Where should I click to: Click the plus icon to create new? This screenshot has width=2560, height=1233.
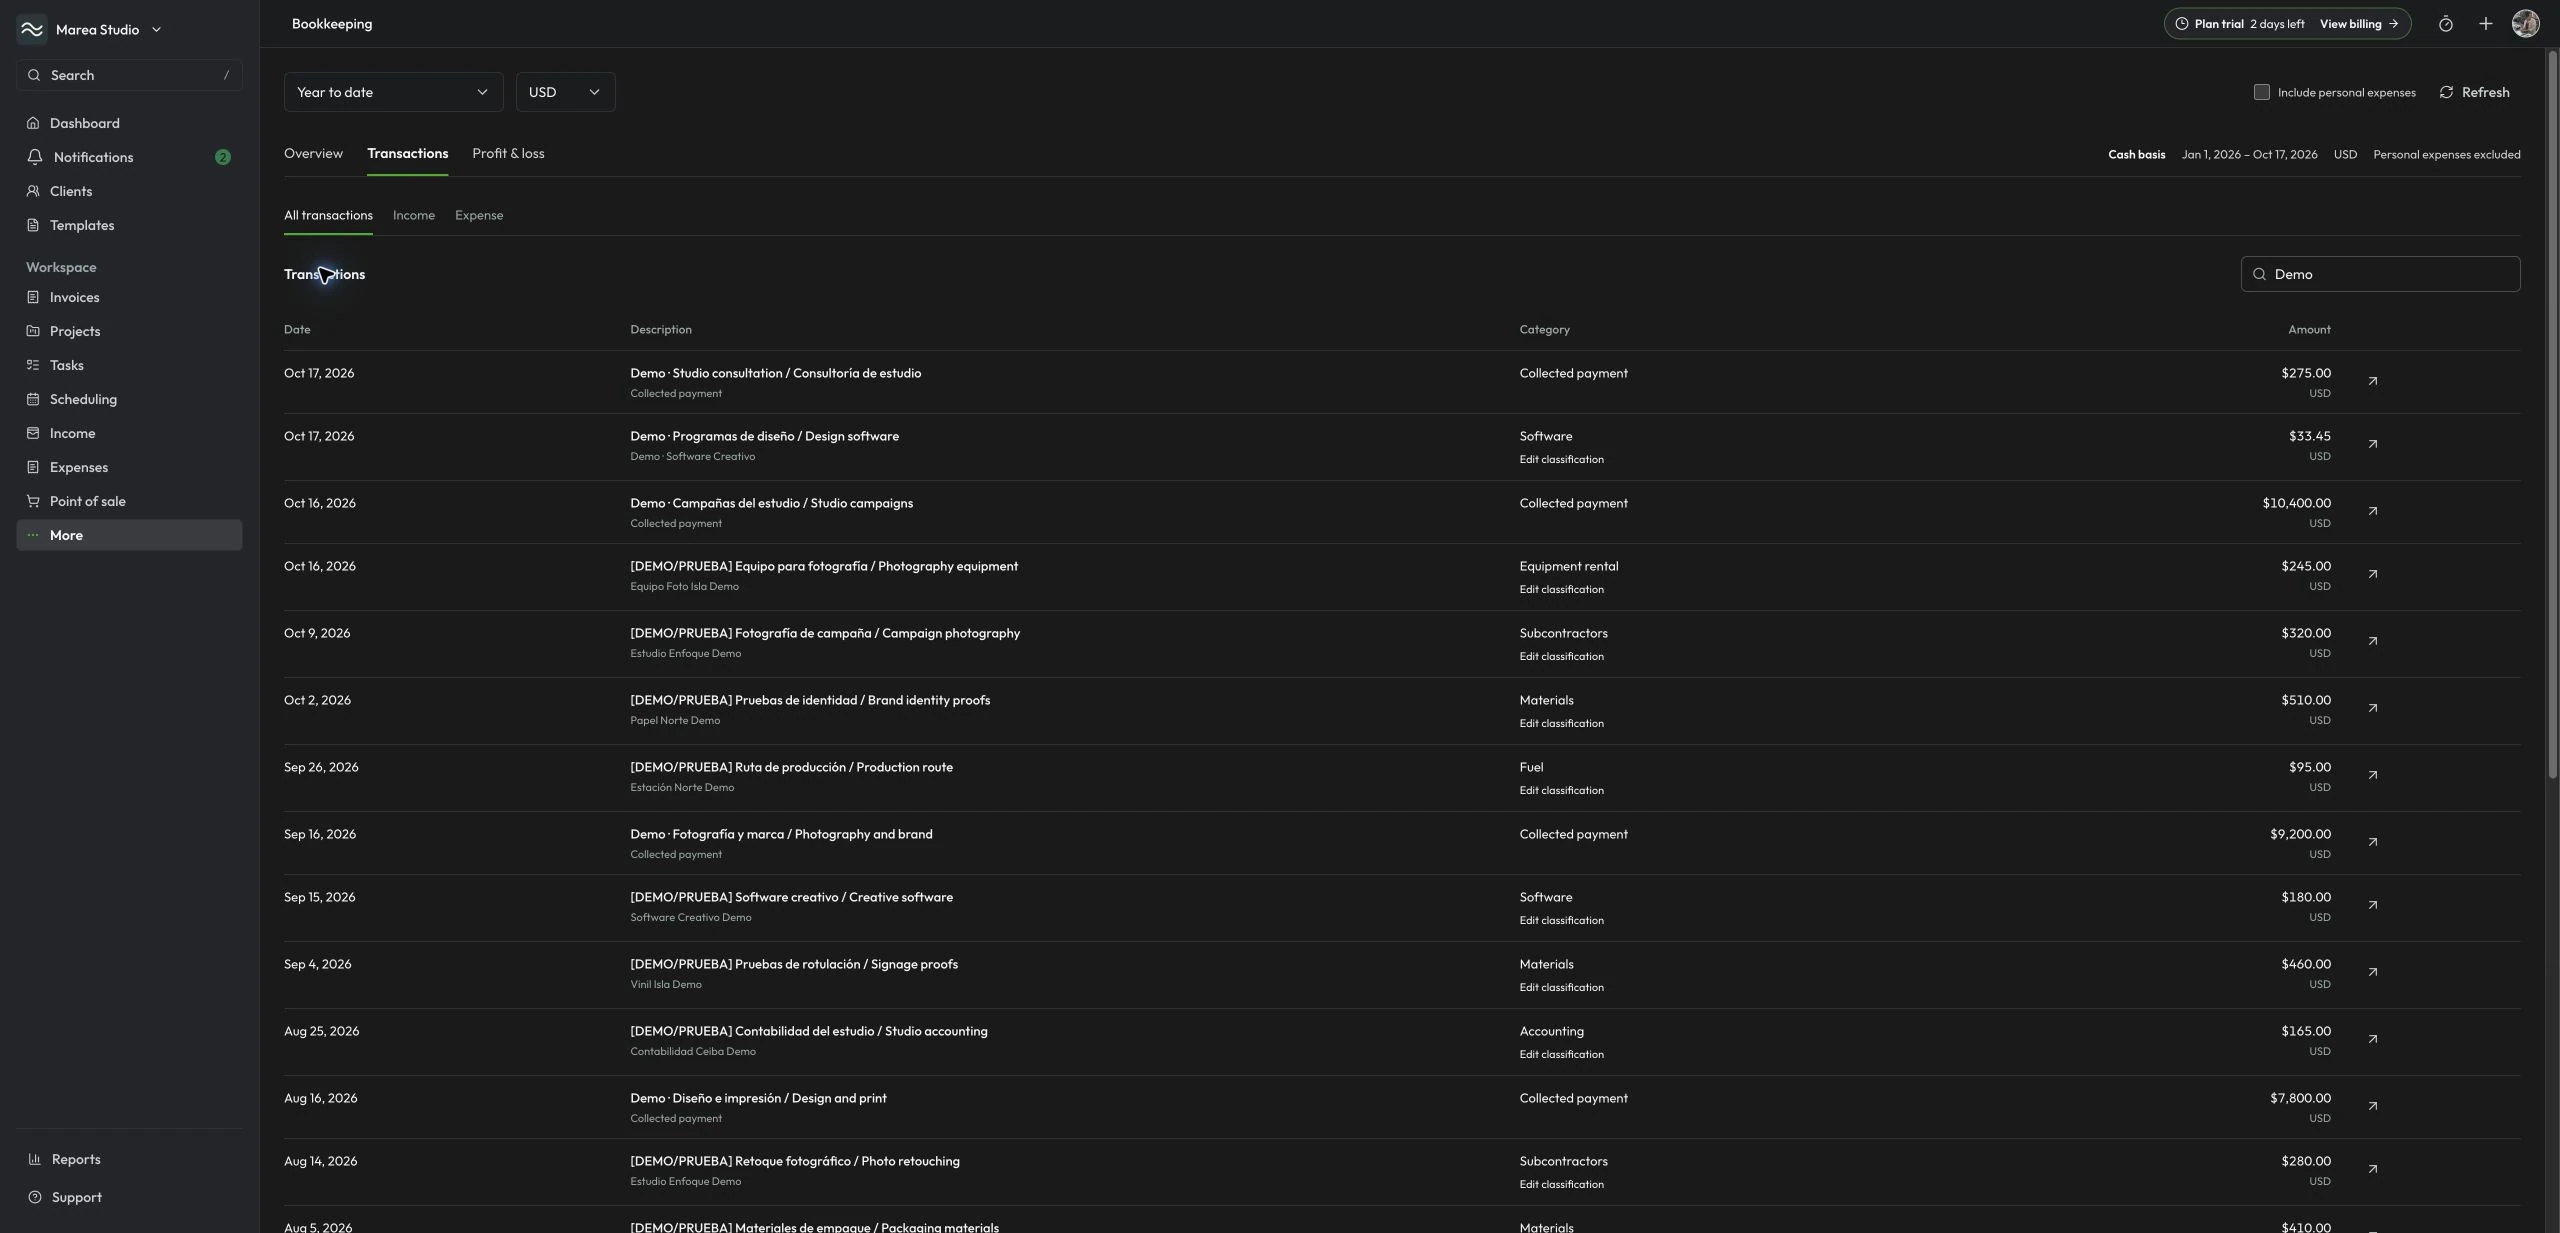pos(2485,24)
